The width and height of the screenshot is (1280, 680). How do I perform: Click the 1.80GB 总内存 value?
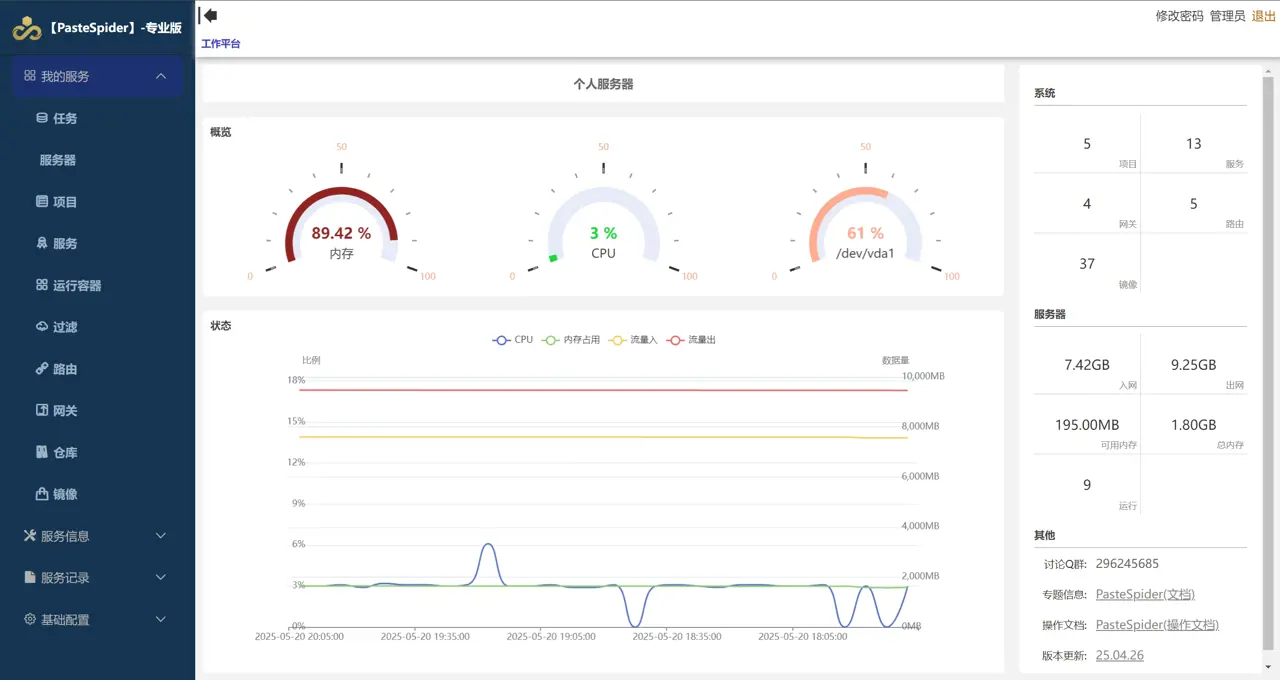click(1194, 425)
